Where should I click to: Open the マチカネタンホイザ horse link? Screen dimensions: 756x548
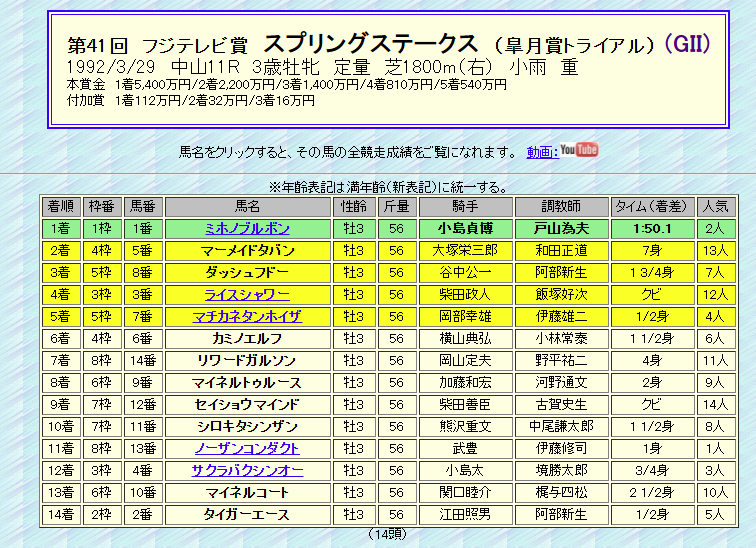[x=247, y=316]
